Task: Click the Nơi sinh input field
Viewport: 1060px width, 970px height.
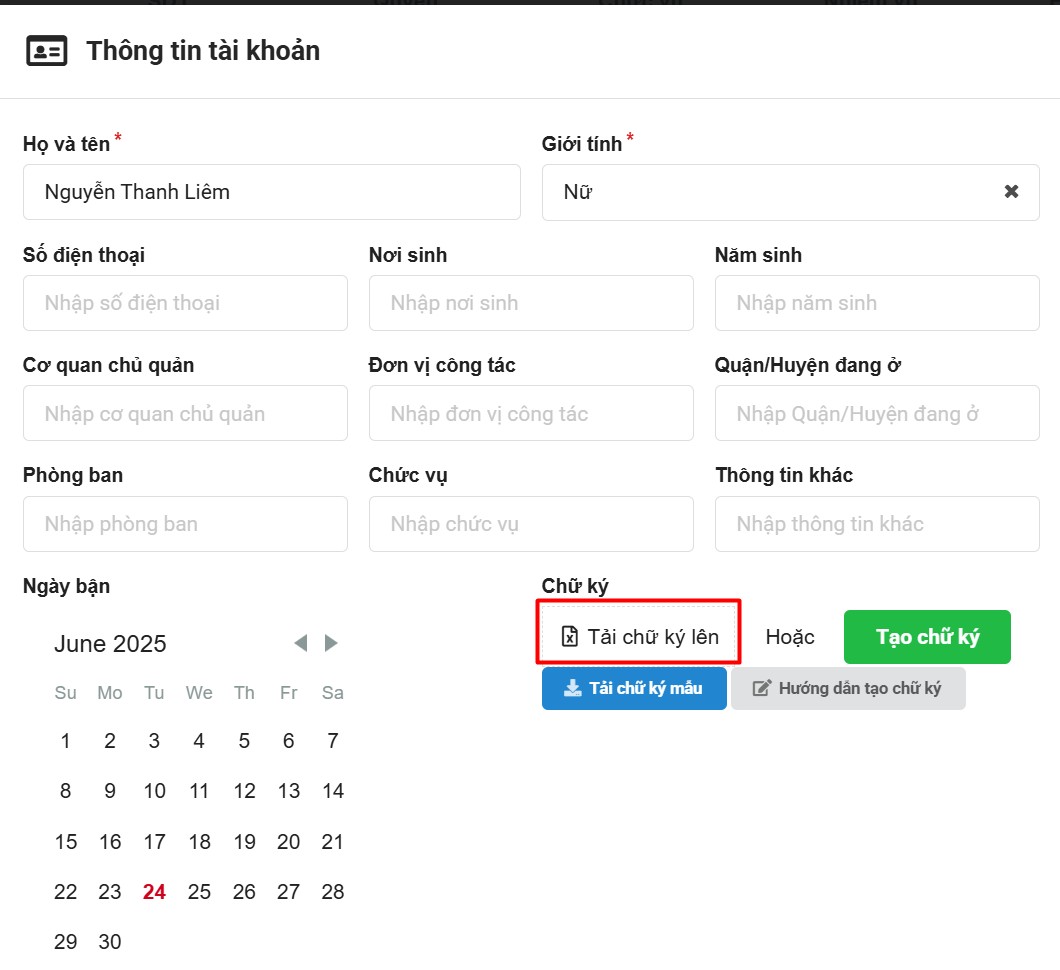Action: pyautogui.click(x=531, y=303)
